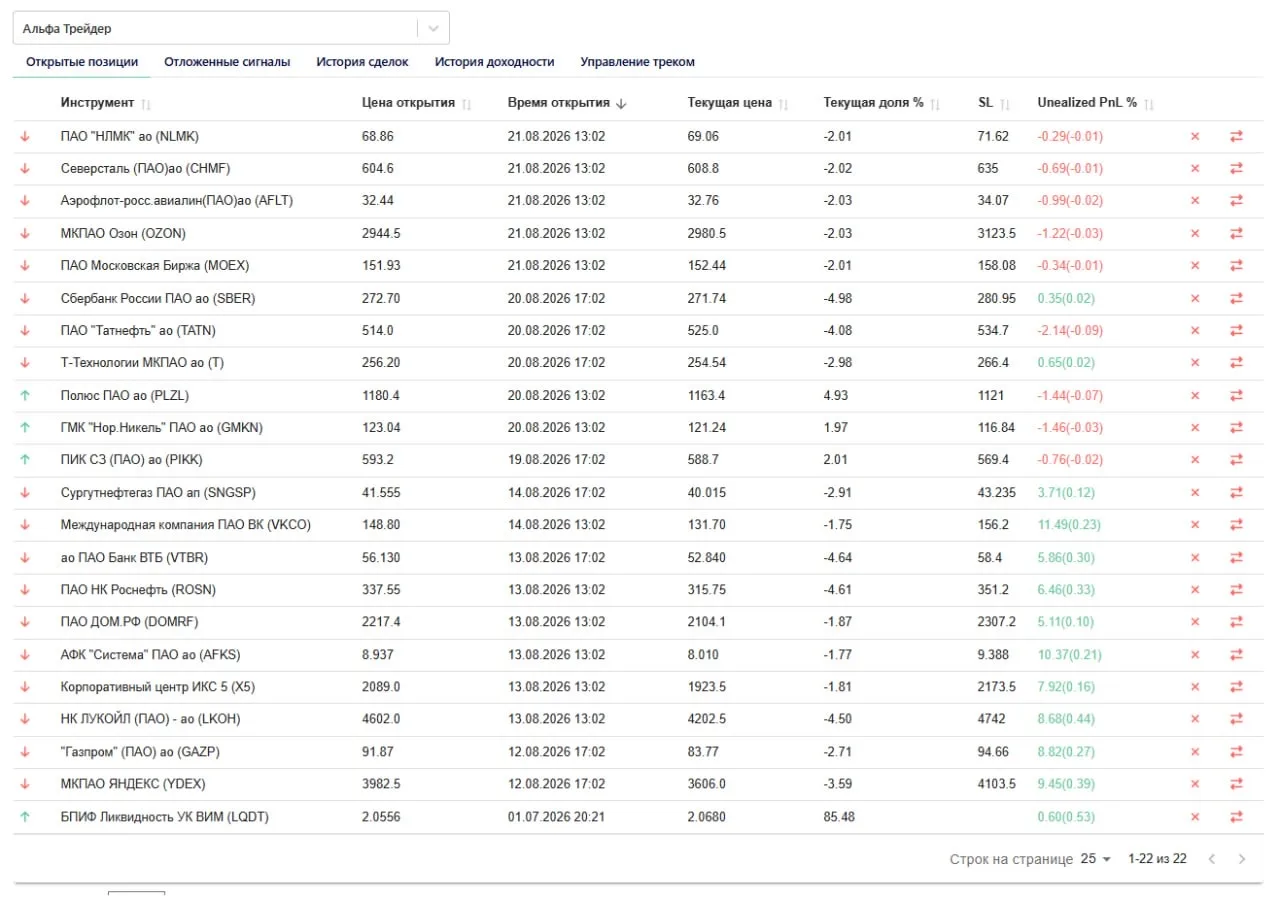The height and width of the screenshot is (899, 1280).
Task: Click the Корпоративный центр ИКС 5 (X5) name
Action: click(160, 687)
